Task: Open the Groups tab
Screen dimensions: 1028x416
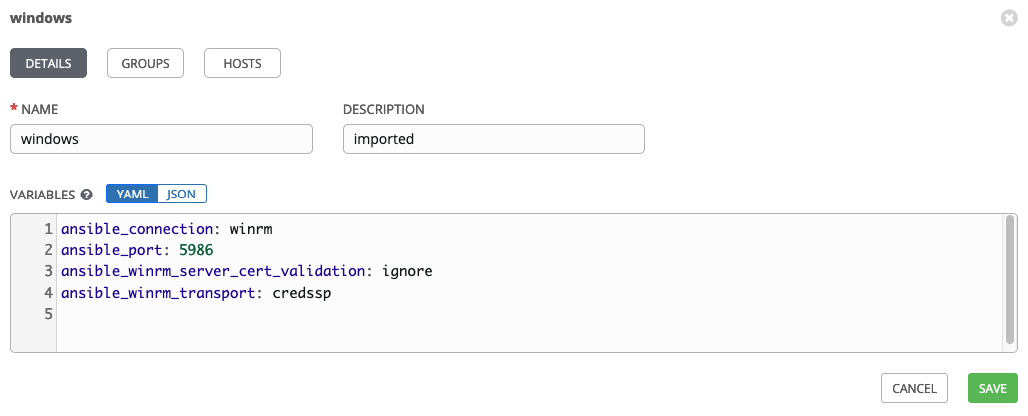Action: click(x=145, y=63)
